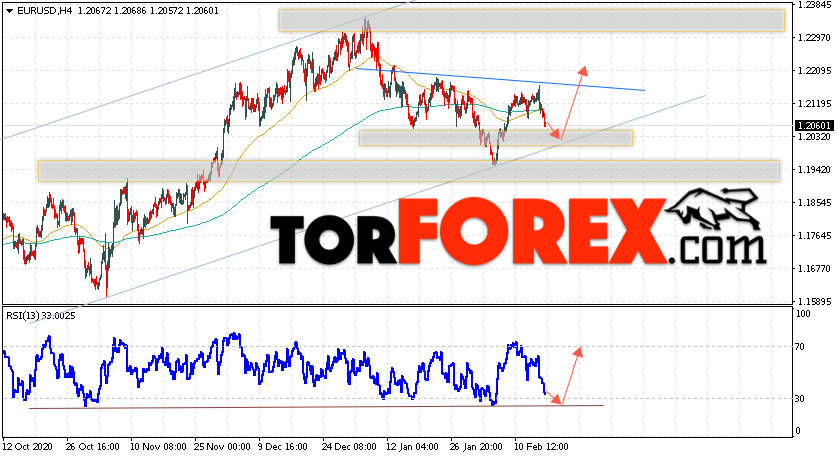Click price scale value 1.16770
838x458 pixels.
pos(815,269)
